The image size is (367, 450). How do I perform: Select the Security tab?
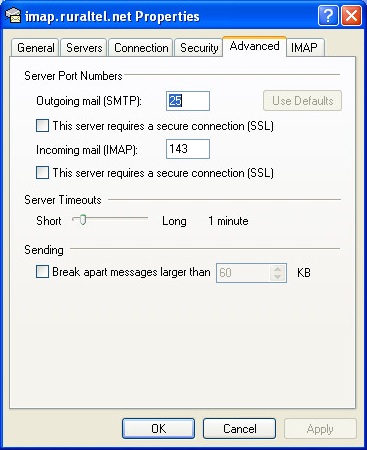pyautogui.click(x=199, y=48)
